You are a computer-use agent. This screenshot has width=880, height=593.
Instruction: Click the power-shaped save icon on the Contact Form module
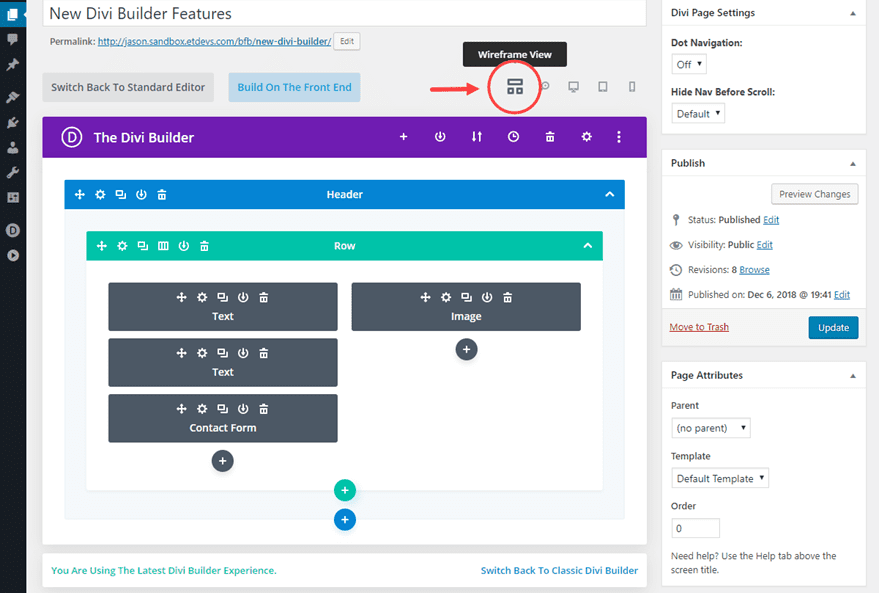click(243, 409)
